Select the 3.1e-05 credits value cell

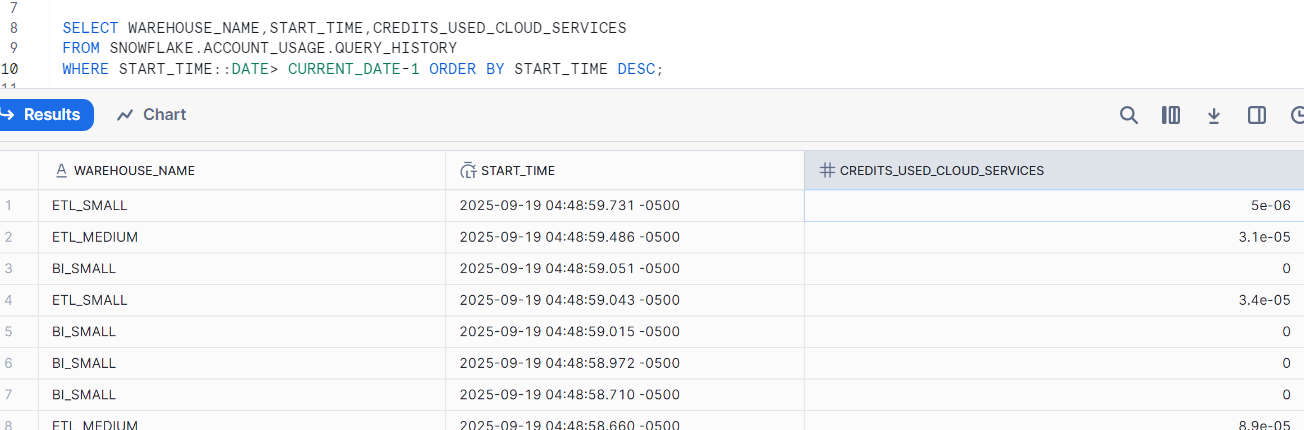point(1054,237)
